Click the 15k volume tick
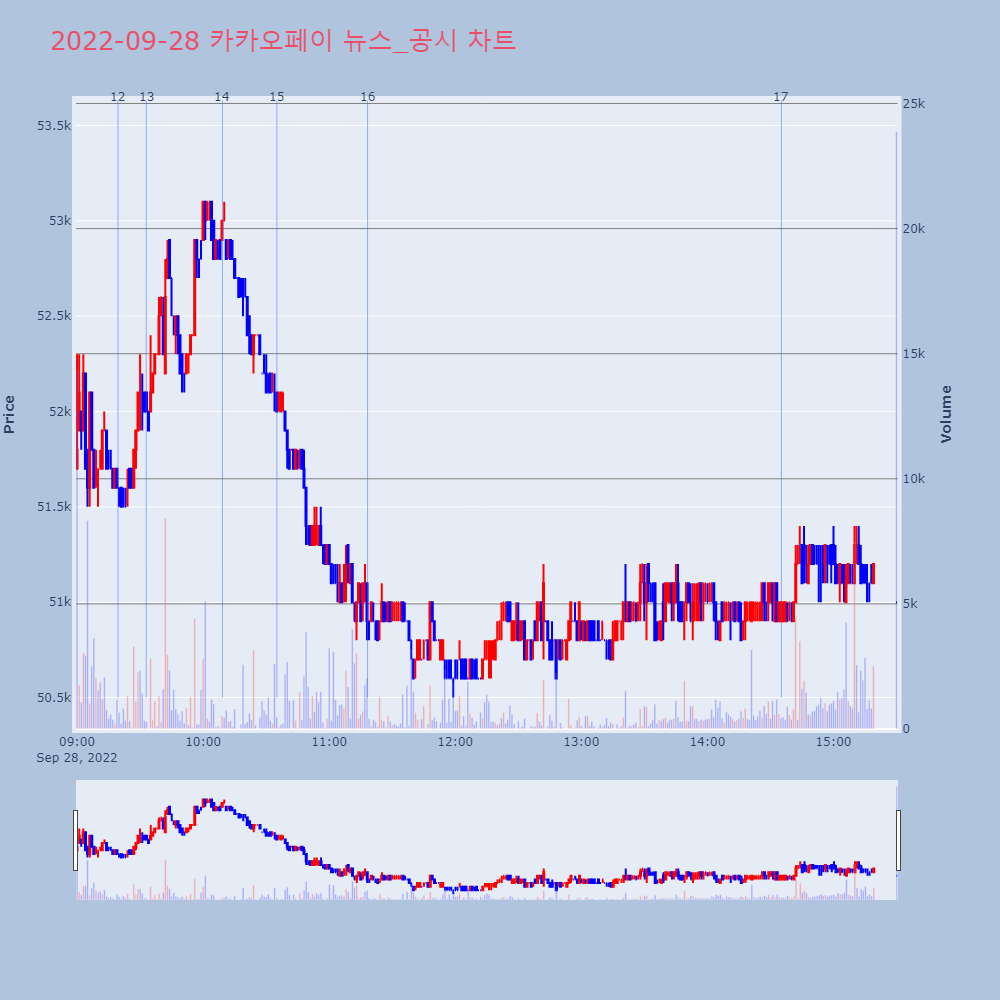Image resolution: width=1000 pixels, height=1000 pixels. (914, 354)
